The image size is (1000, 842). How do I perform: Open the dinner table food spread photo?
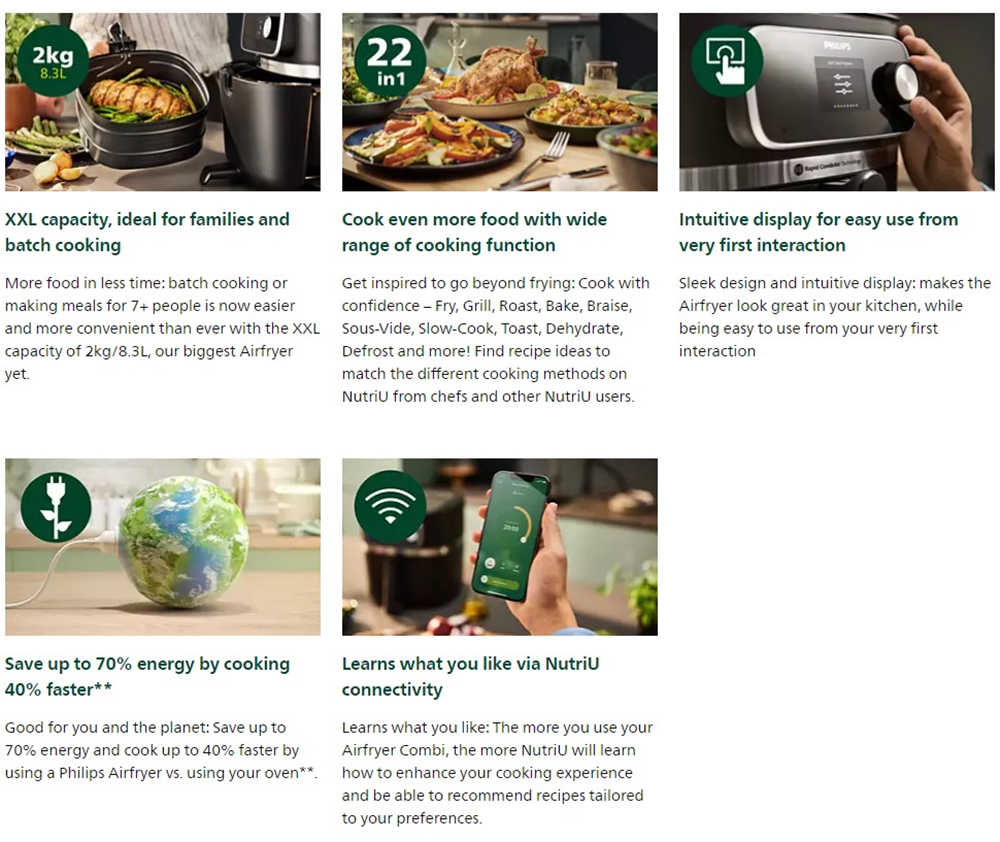499,102
